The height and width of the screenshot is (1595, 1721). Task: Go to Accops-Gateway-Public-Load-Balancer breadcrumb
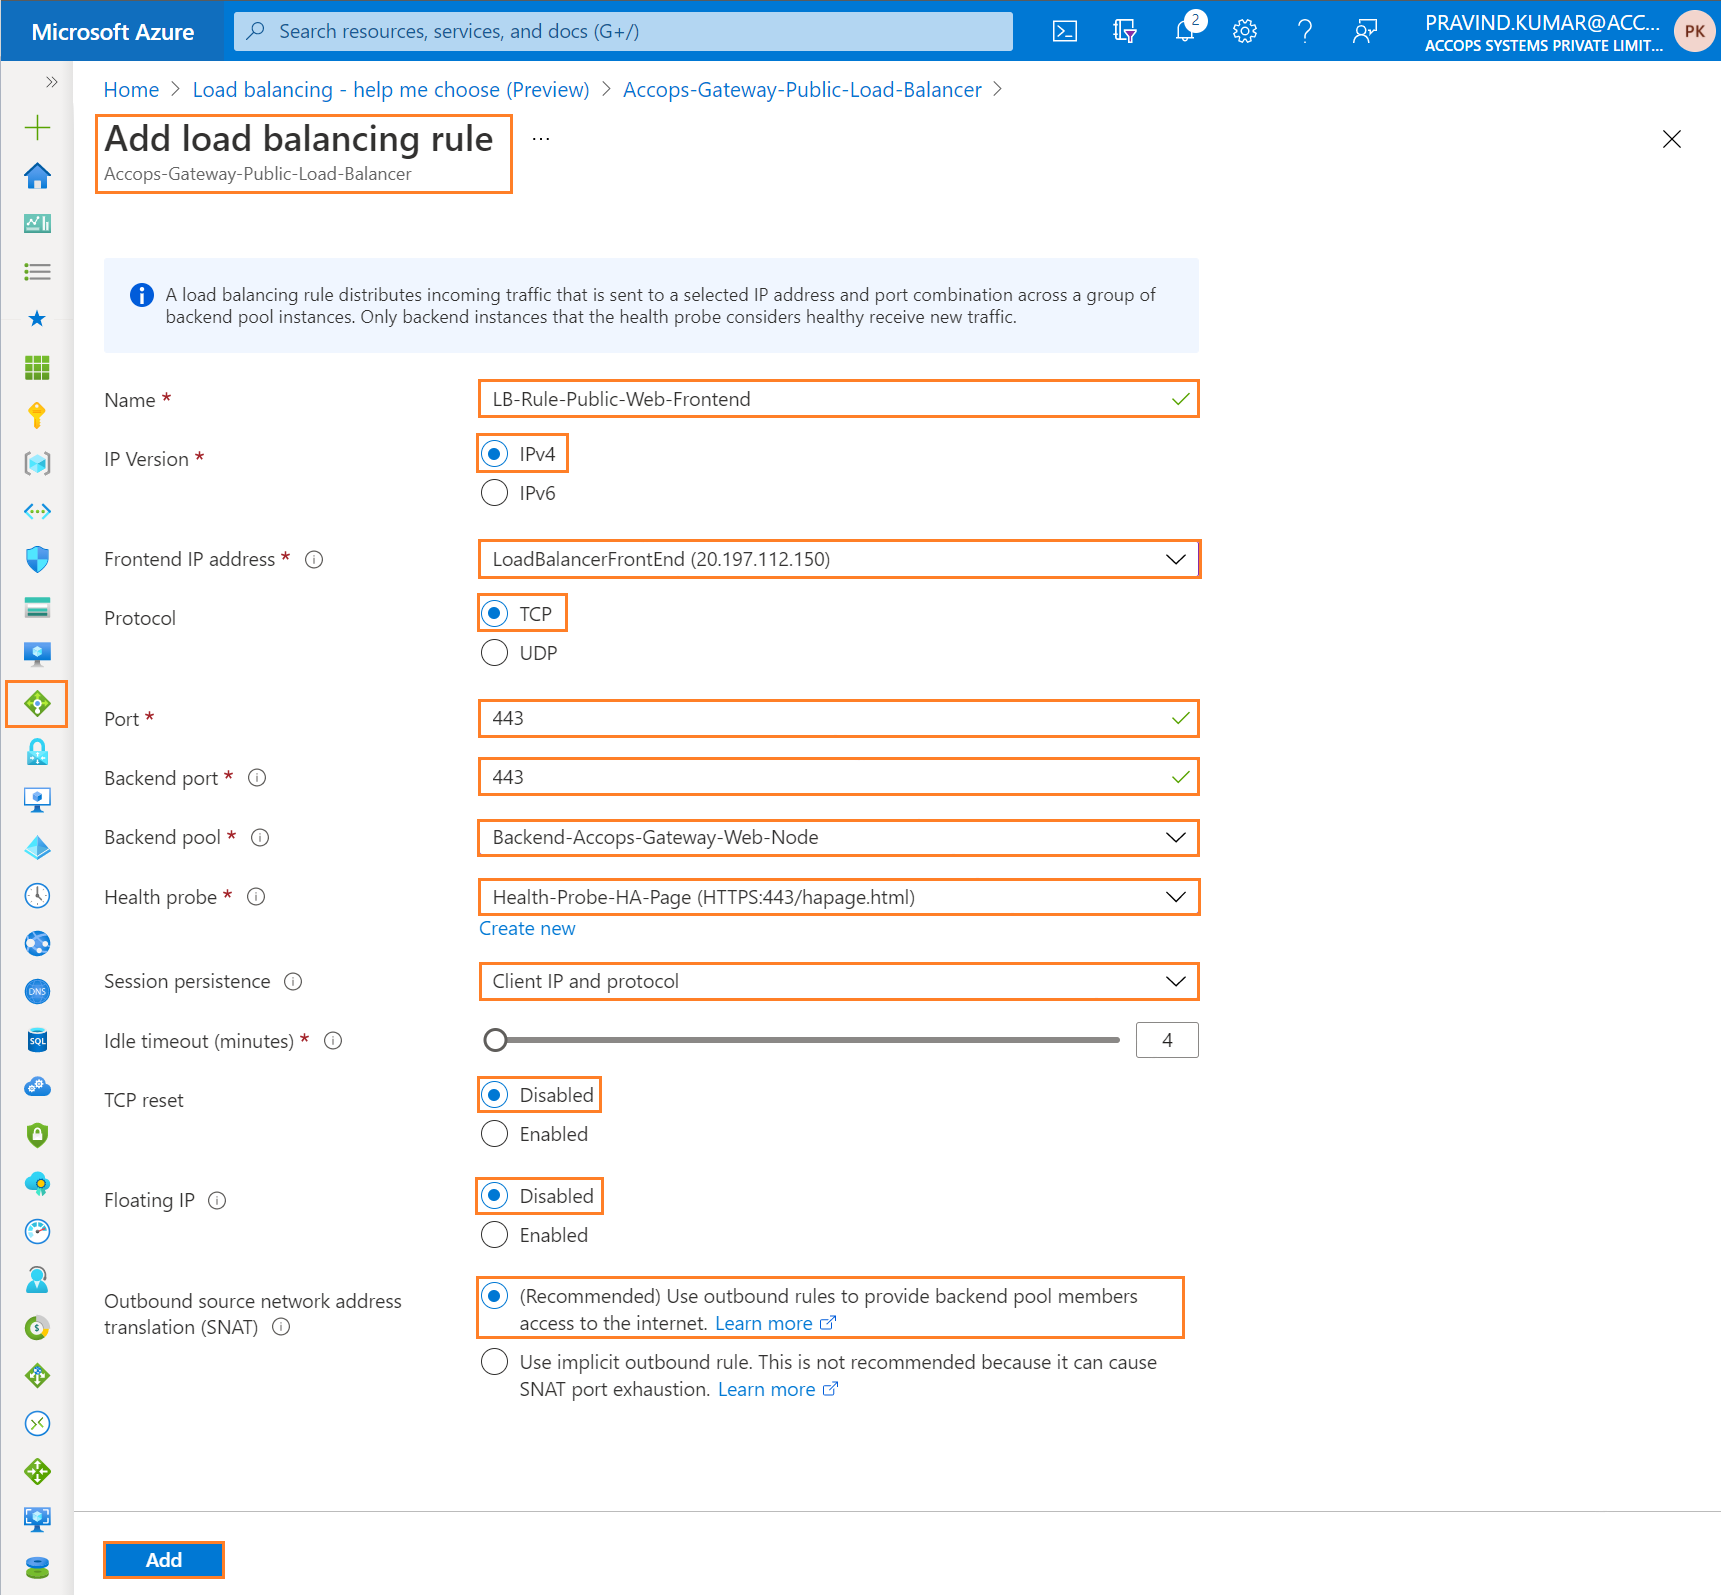802,90
